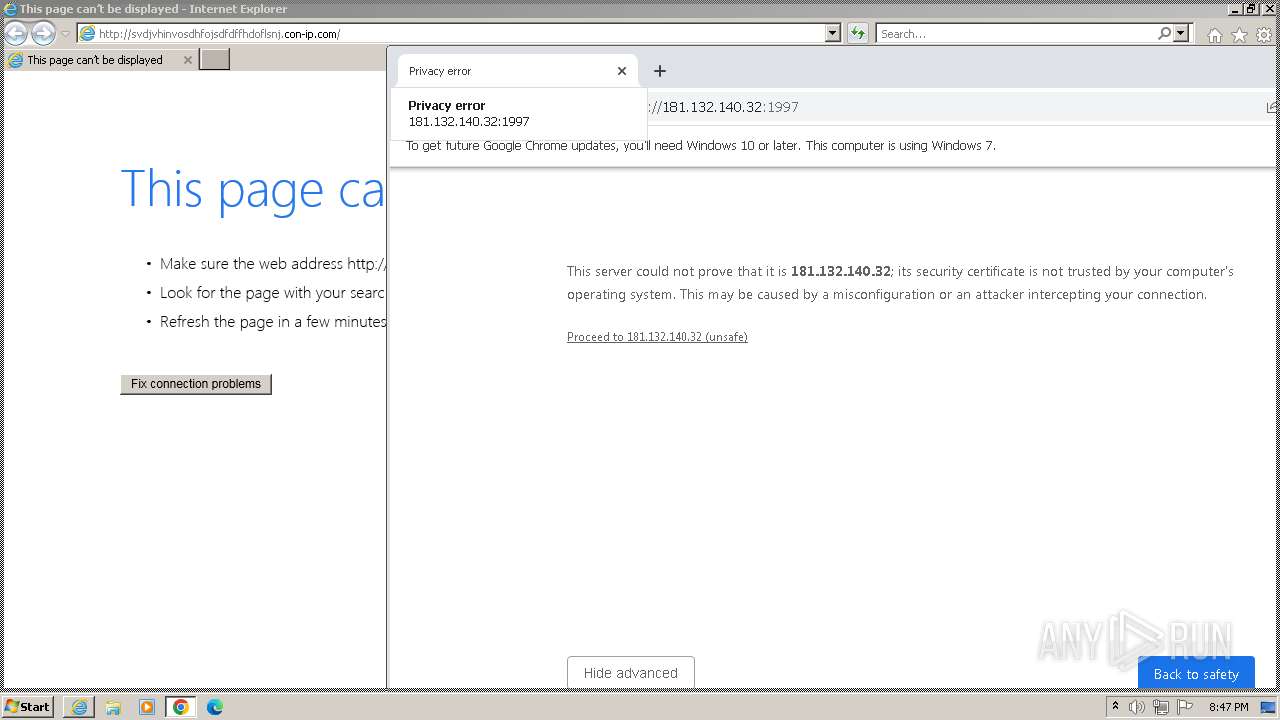This screenshot has height=720, width=1280.
Task: Click the search magnifier icon
Action: 1164,34
